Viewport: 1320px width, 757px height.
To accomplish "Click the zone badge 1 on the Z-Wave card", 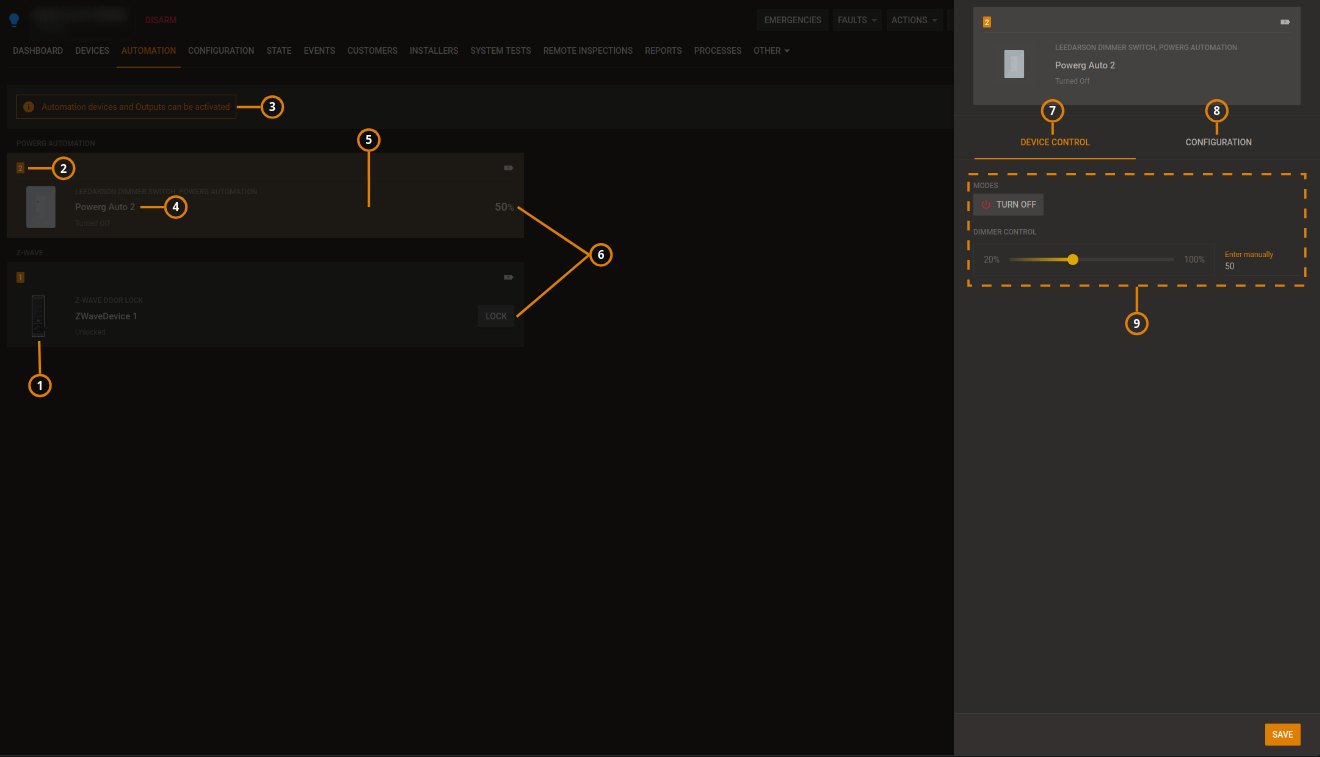I will [x=20, y=277].
